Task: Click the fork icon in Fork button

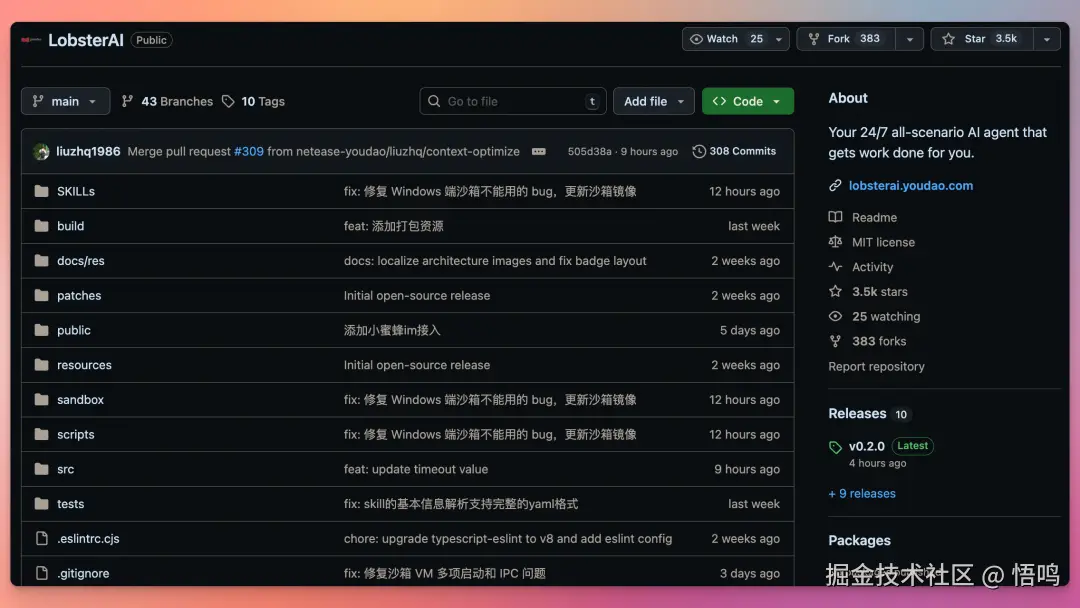Action: coord(813,39)
